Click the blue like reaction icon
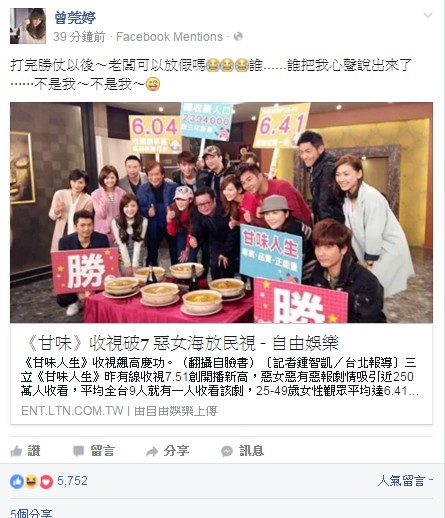 pyautogui.click(x=17, y=481)
